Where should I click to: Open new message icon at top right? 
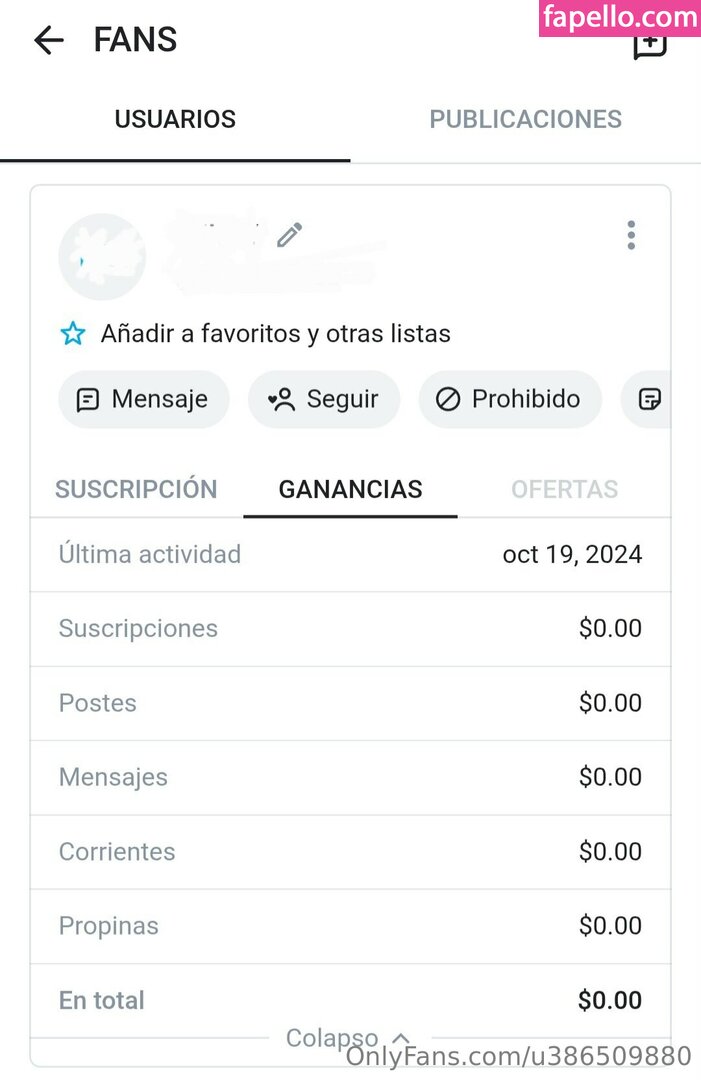click(x=650, y=45)
